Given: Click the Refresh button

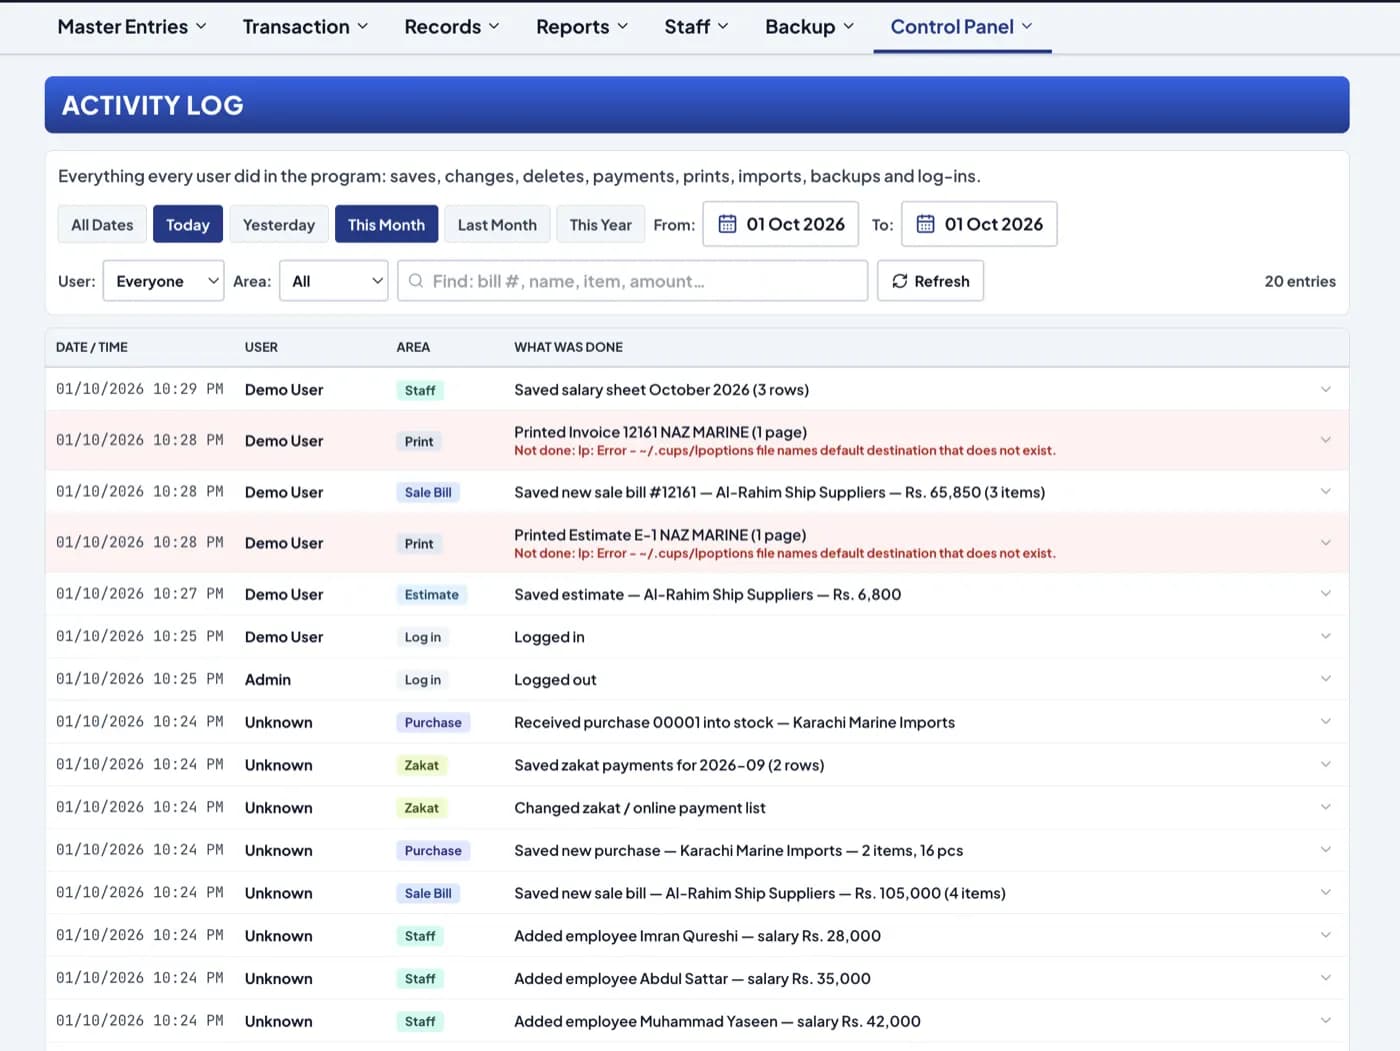Looking at the screenshot, I should [930, 281].
